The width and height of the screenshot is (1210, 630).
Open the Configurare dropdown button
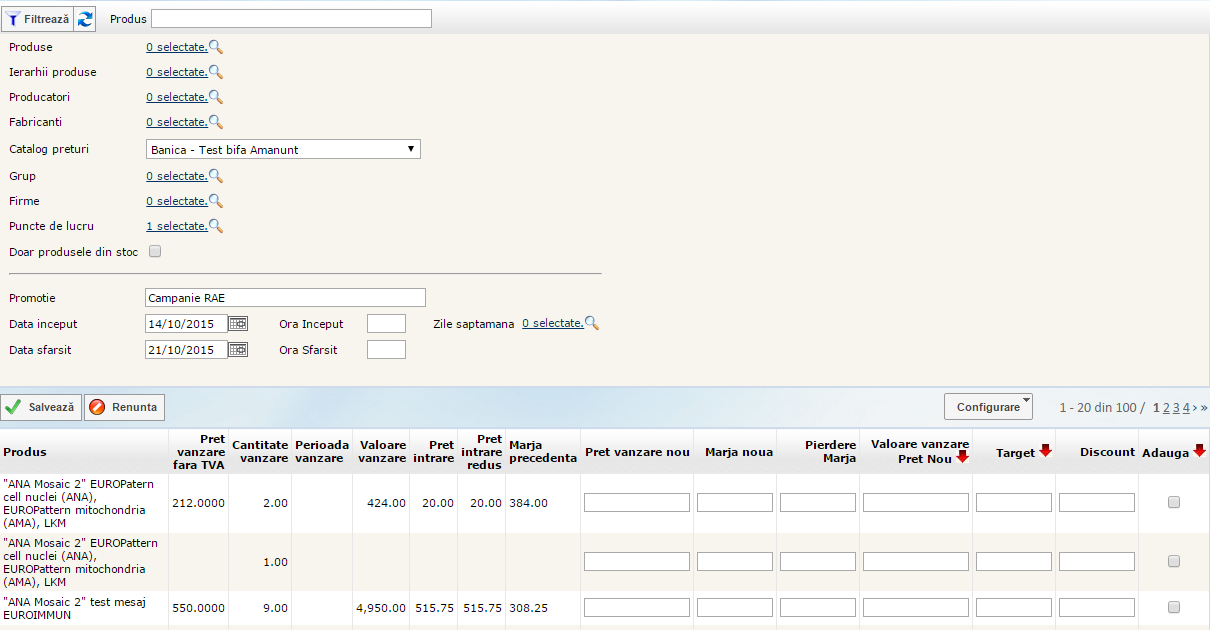(x=988, y=407)
